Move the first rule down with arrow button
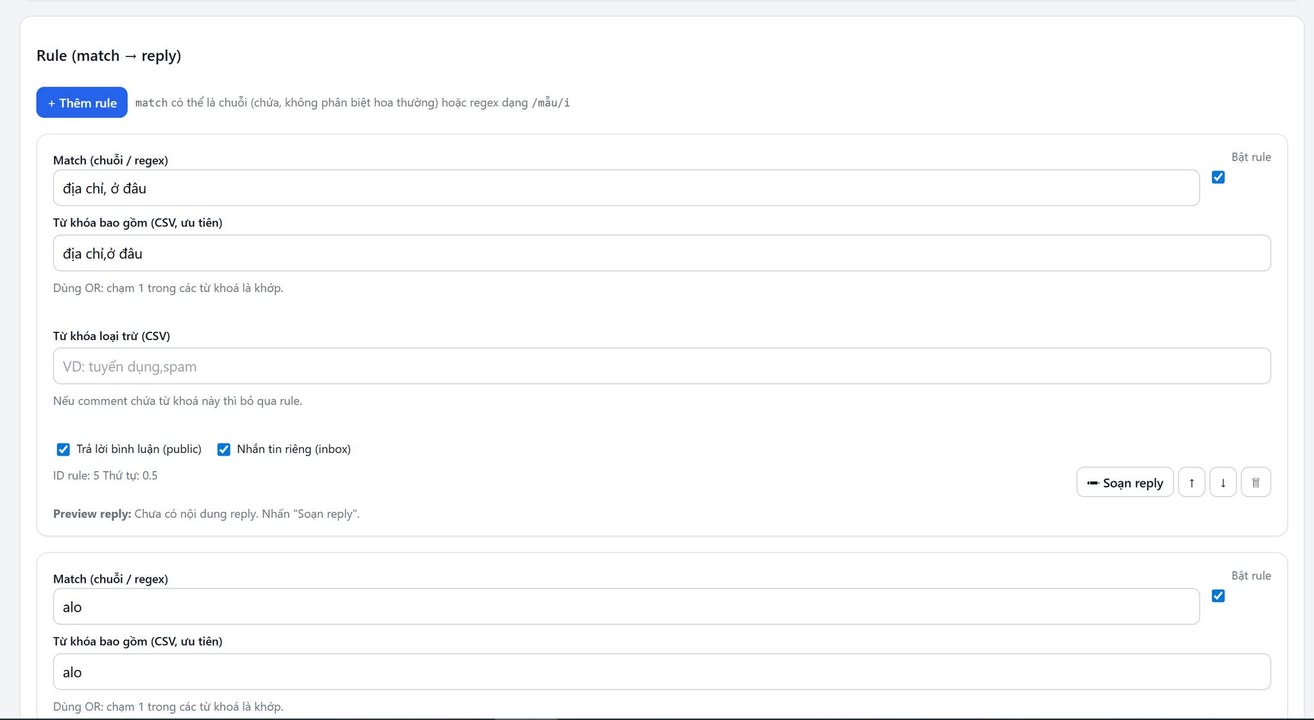This screenshot has height=720, width=1314. pos(1223,483)
